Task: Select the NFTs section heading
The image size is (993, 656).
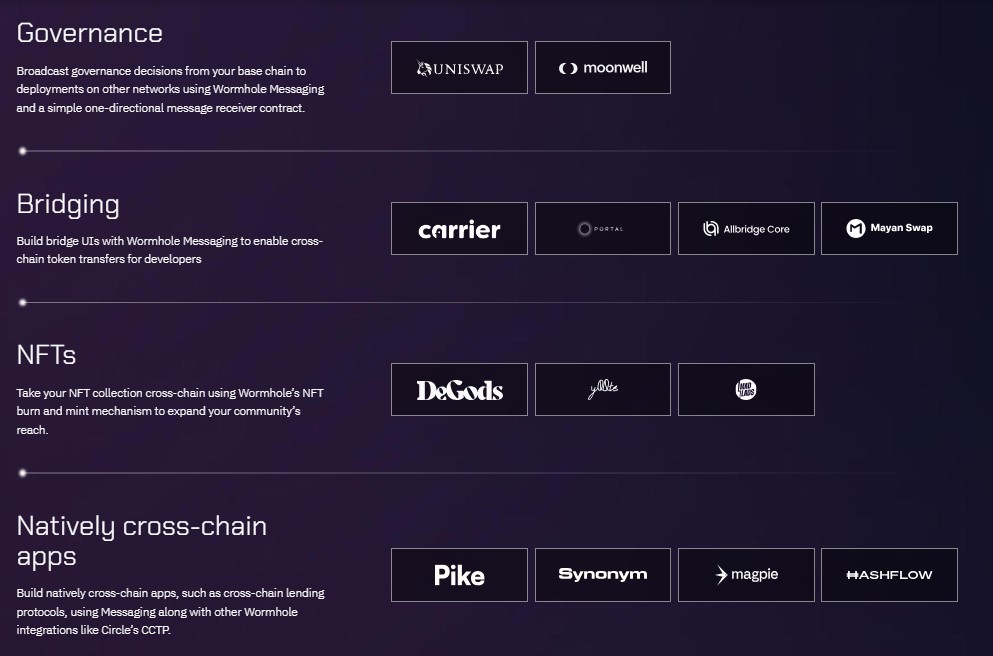Action: point(47,355)
